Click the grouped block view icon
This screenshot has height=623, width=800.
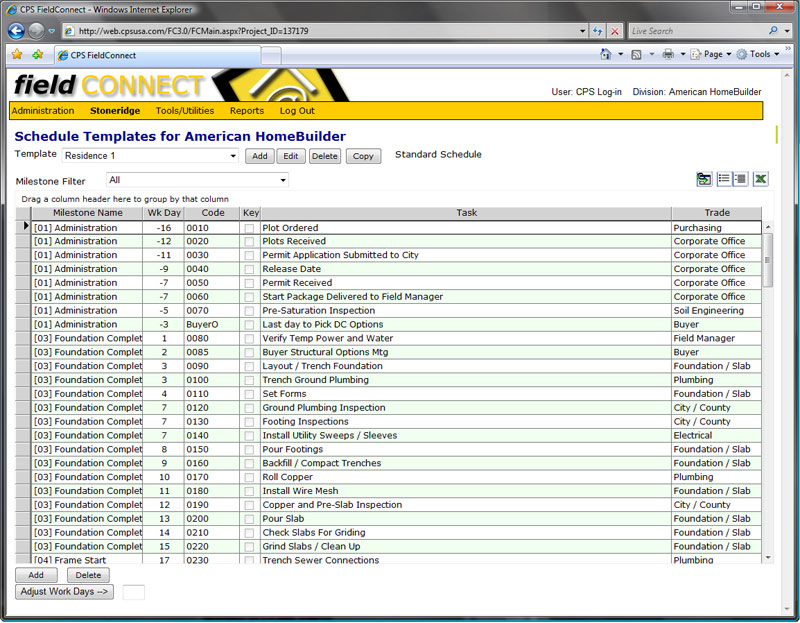point(740,179)
